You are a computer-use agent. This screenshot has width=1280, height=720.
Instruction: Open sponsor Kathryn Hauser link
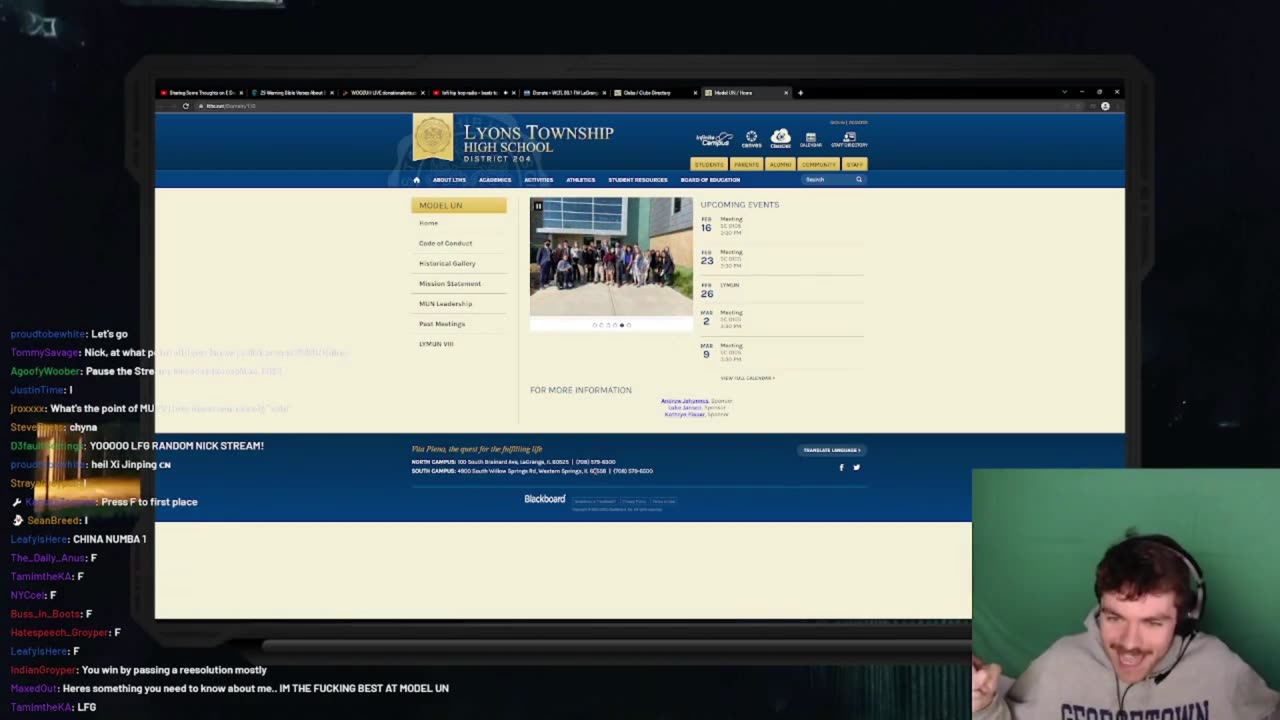(x=685, y=414)
